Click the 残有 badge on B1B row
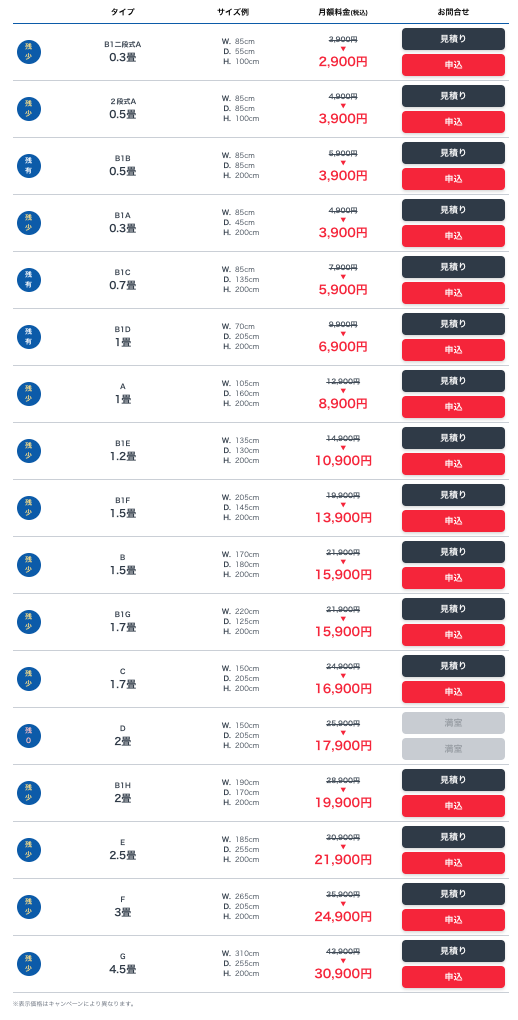 [x=29, y=166]
